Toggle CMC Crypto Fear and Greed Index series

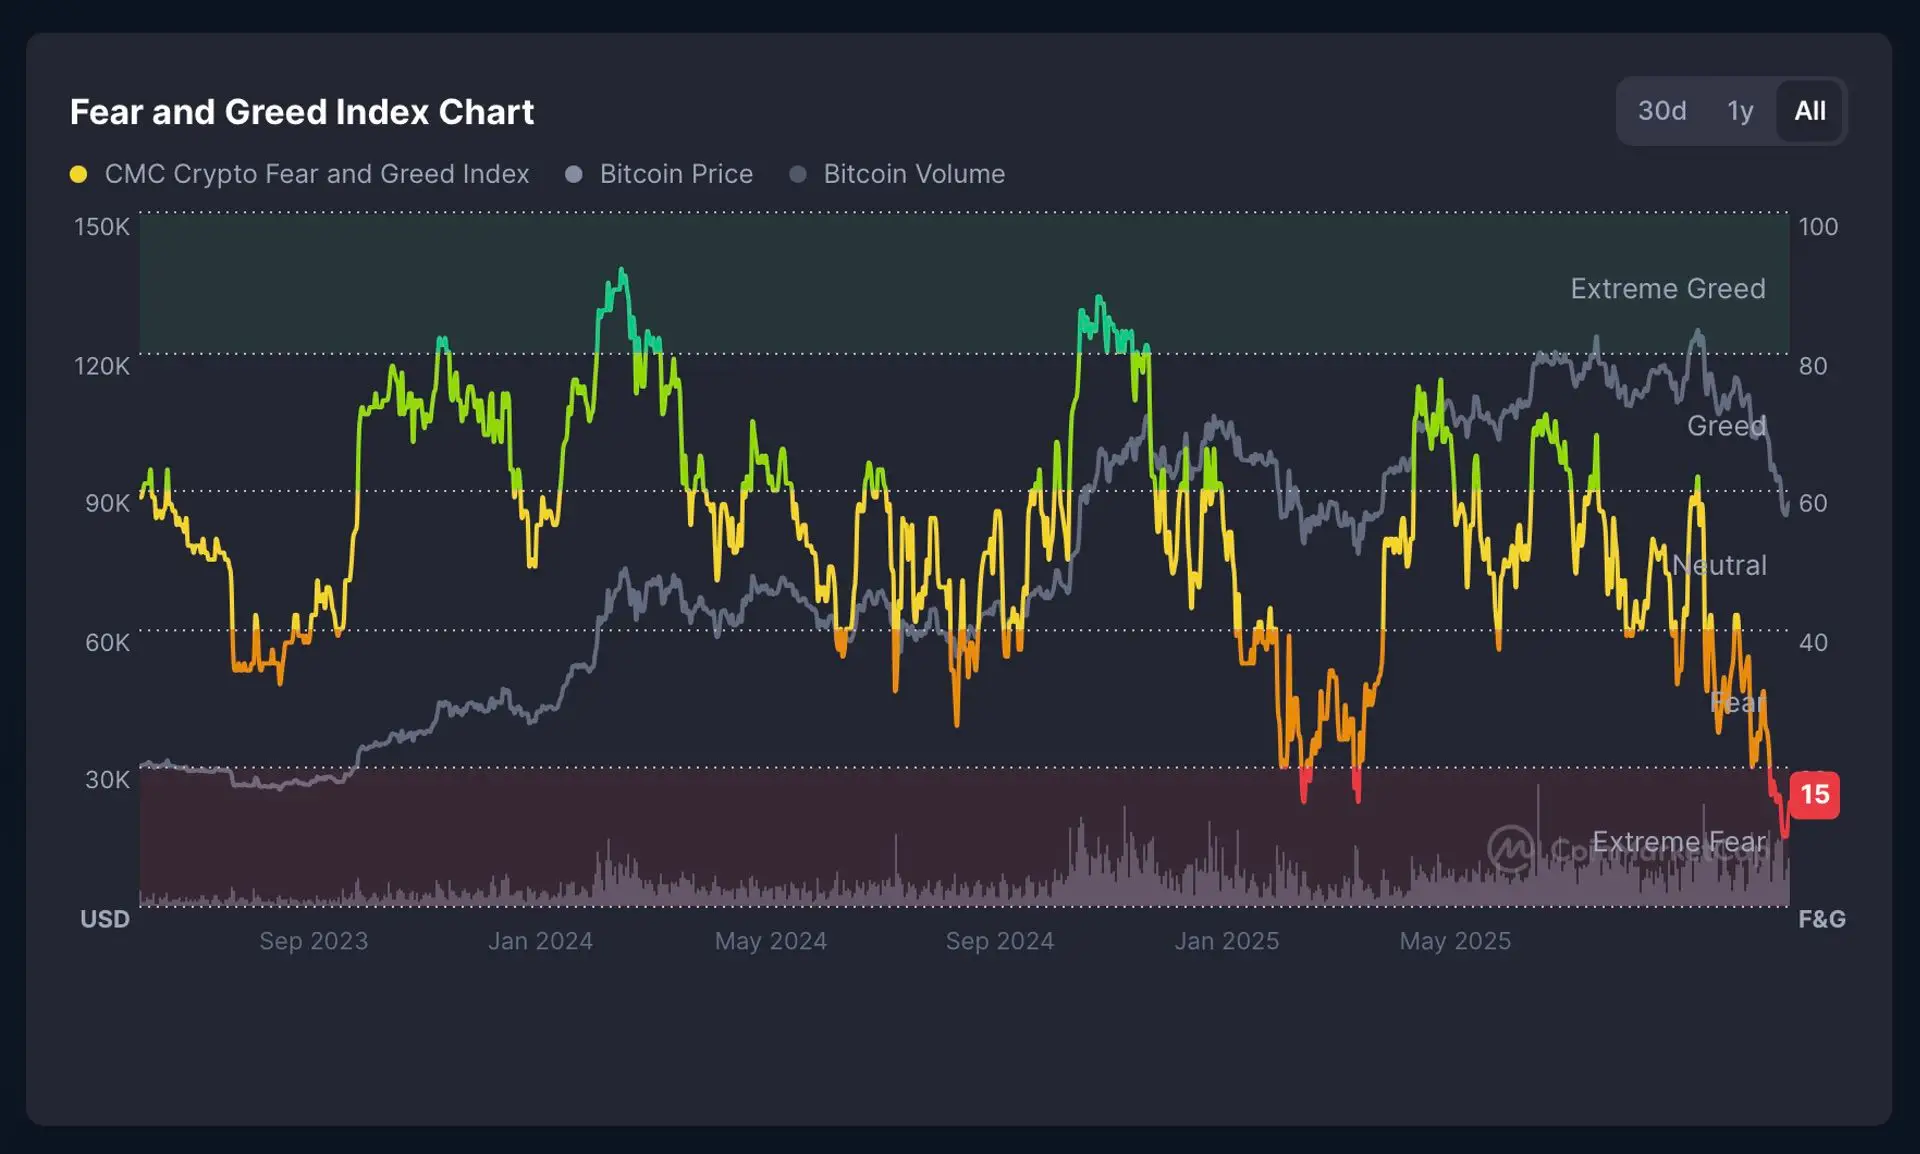(x=316, y=174)
